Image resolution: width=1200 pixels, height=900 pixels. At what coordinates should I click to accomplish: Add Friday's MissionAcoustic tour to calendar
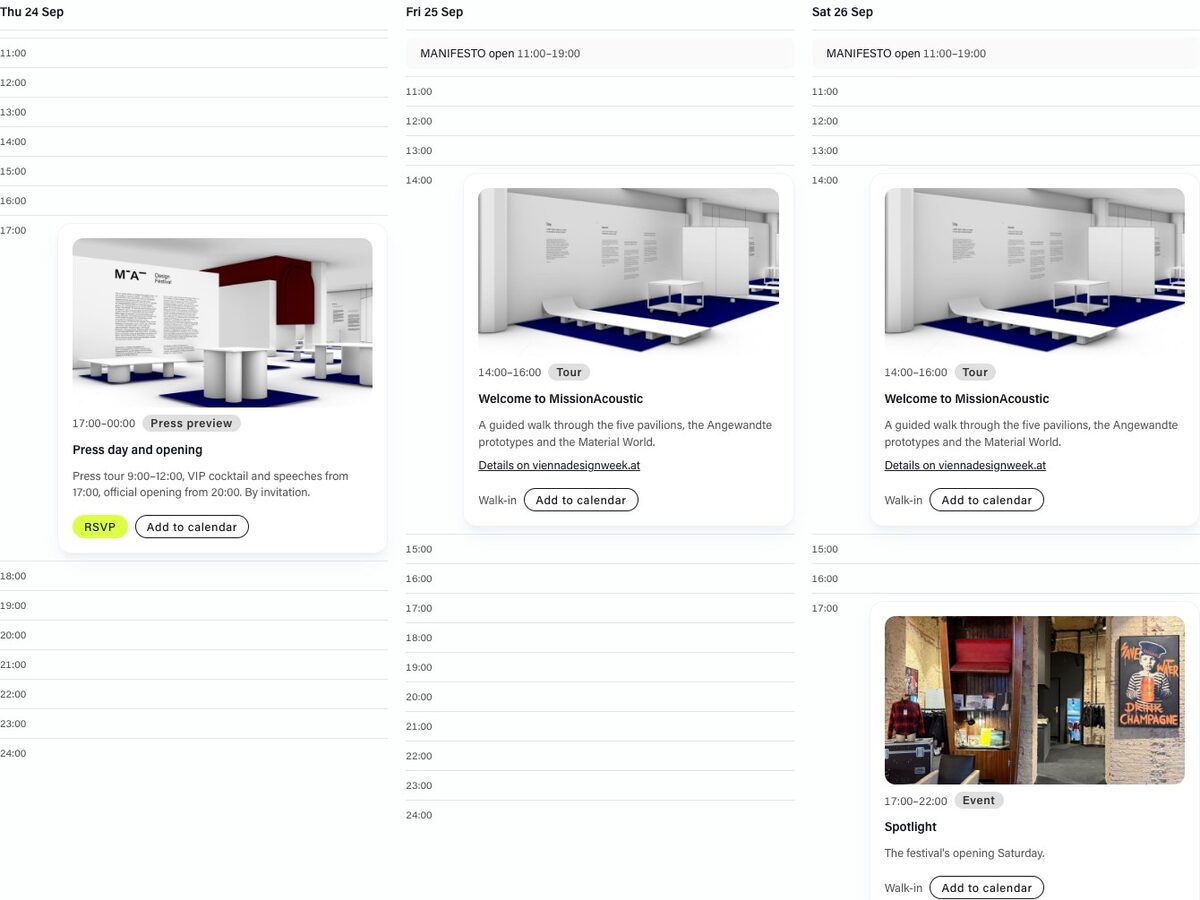[581, 500]
